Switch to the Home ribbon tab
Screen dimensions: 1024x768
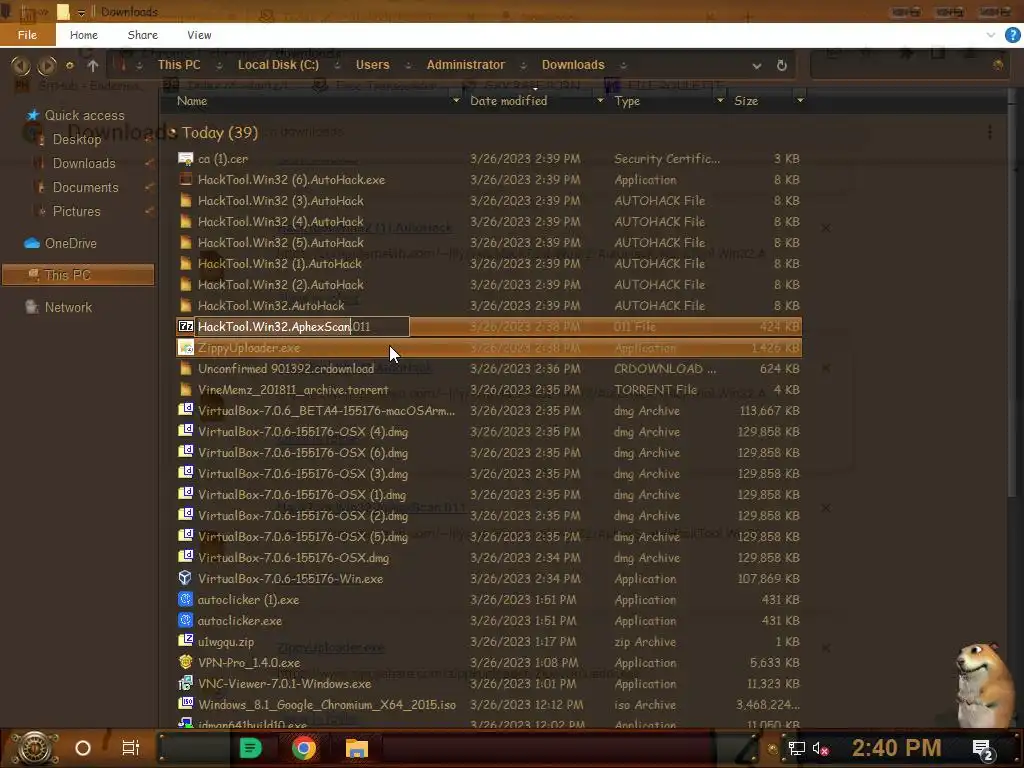pos(84,35)
